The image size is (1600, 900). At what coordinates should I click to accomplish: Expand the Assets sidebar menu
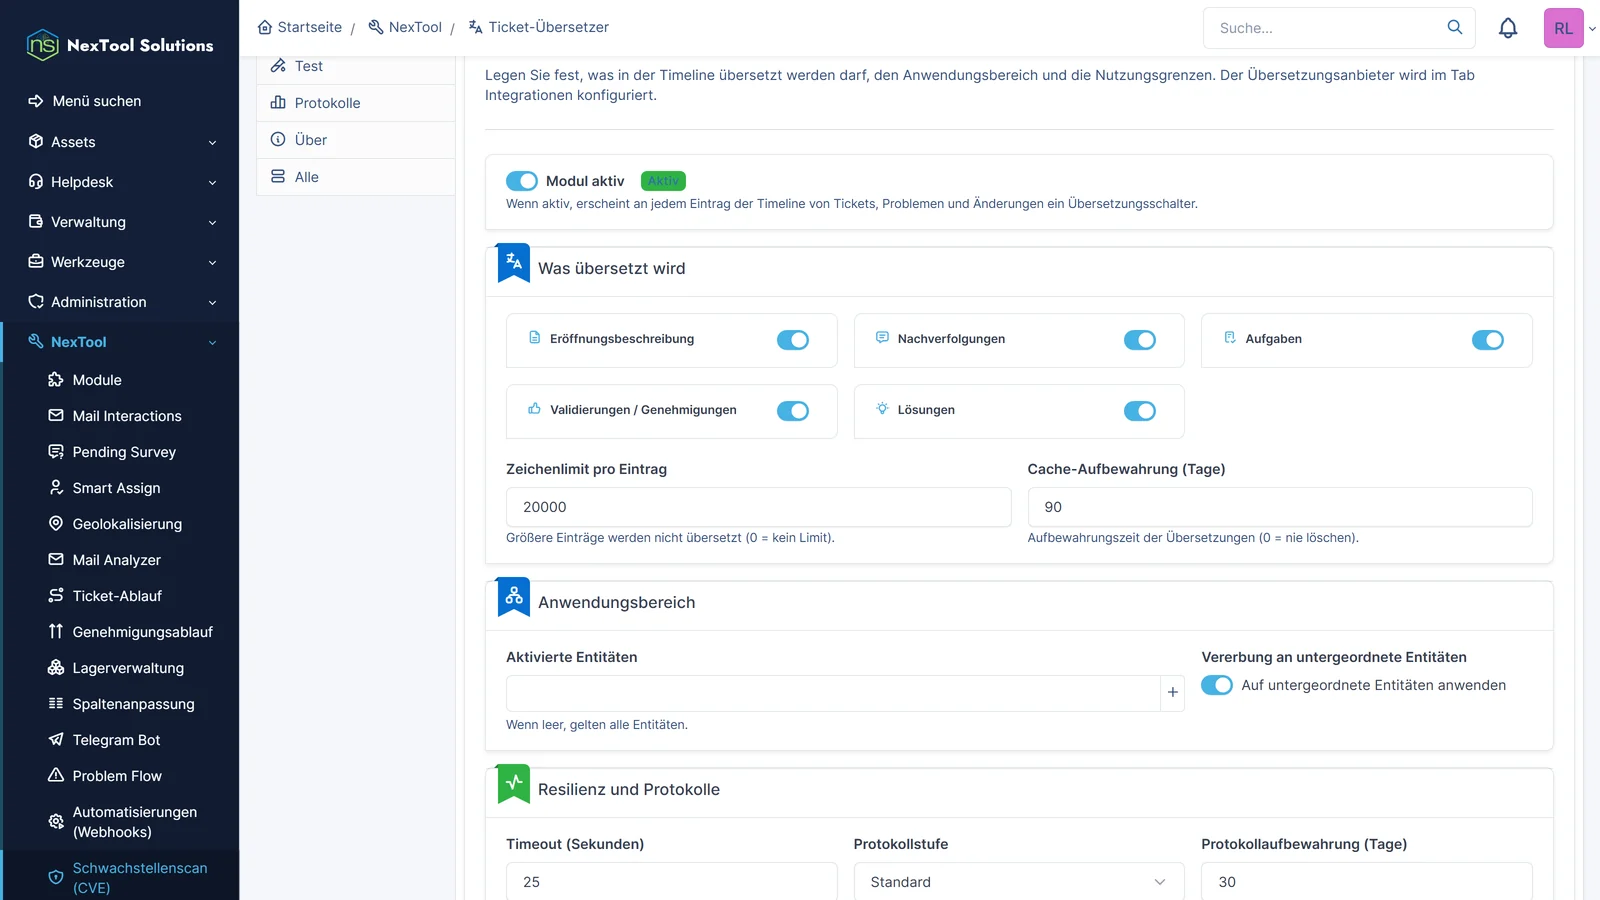click(x=121, y=142)
